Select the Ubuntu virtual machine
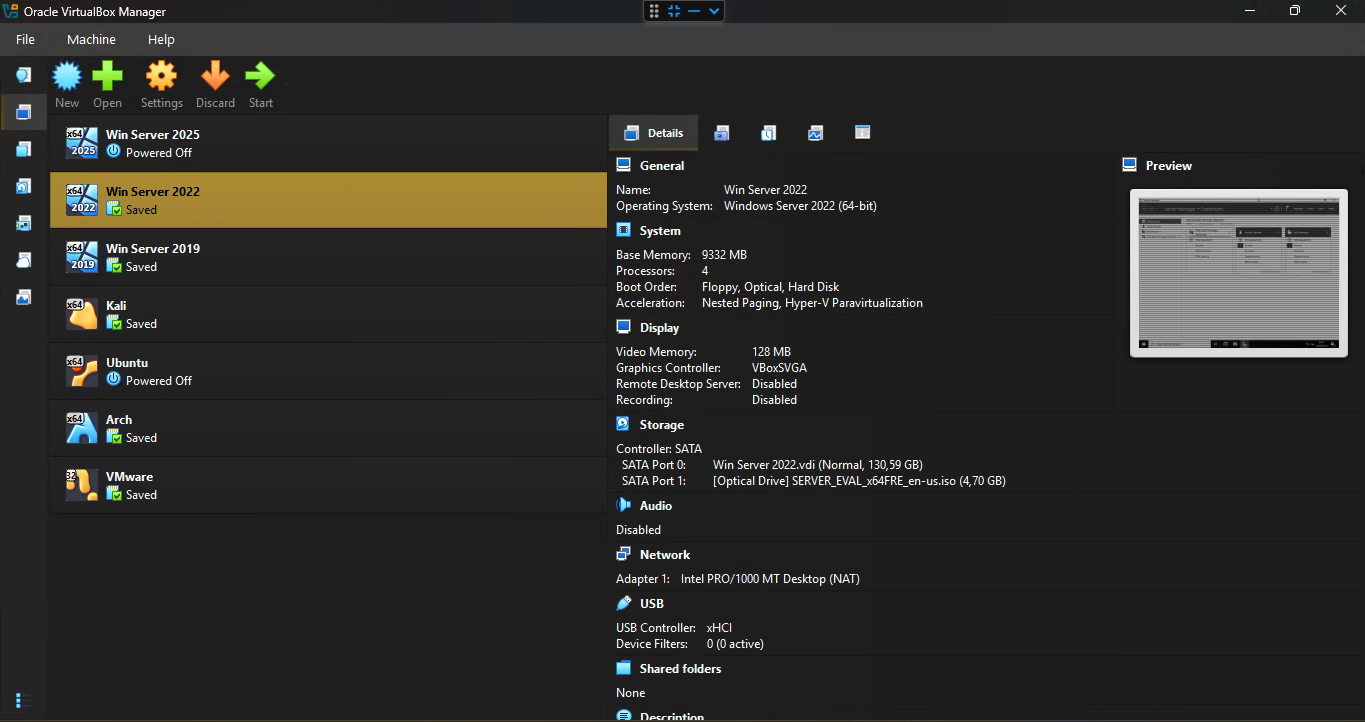The width and height of the screenshot is (1365, 722). click(328, 371)
